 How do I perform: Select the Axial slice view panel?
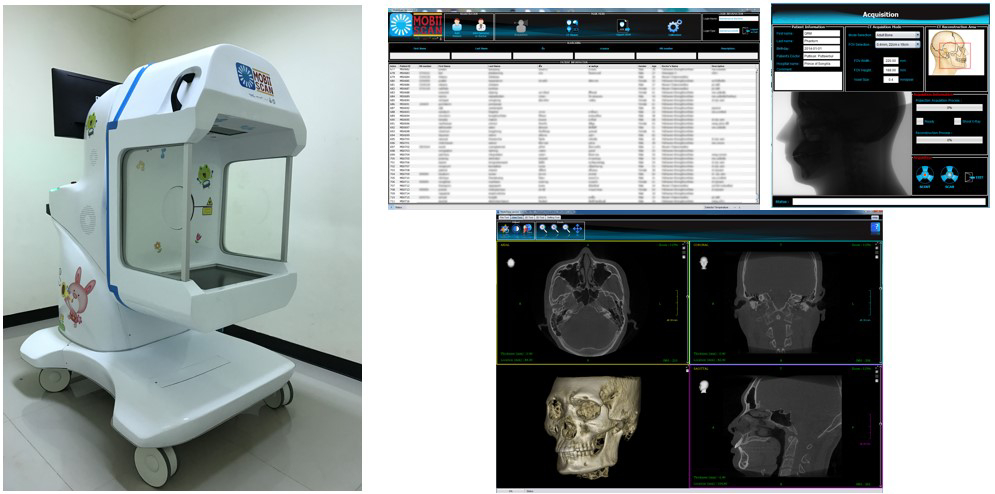click(x=591, y=303)
